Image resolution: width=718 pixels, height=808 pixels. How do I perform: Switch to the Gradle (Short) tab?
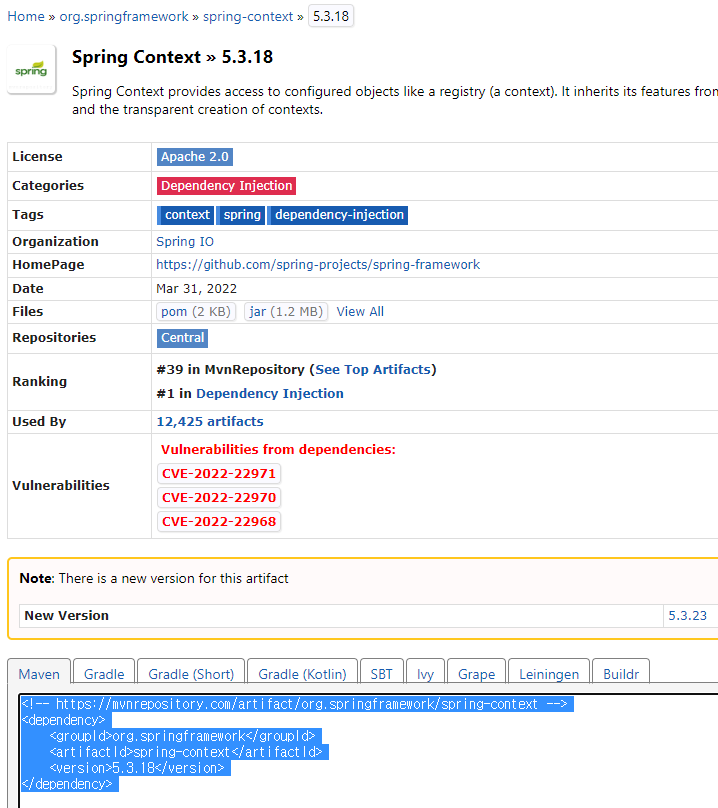(x=191, y=674)
